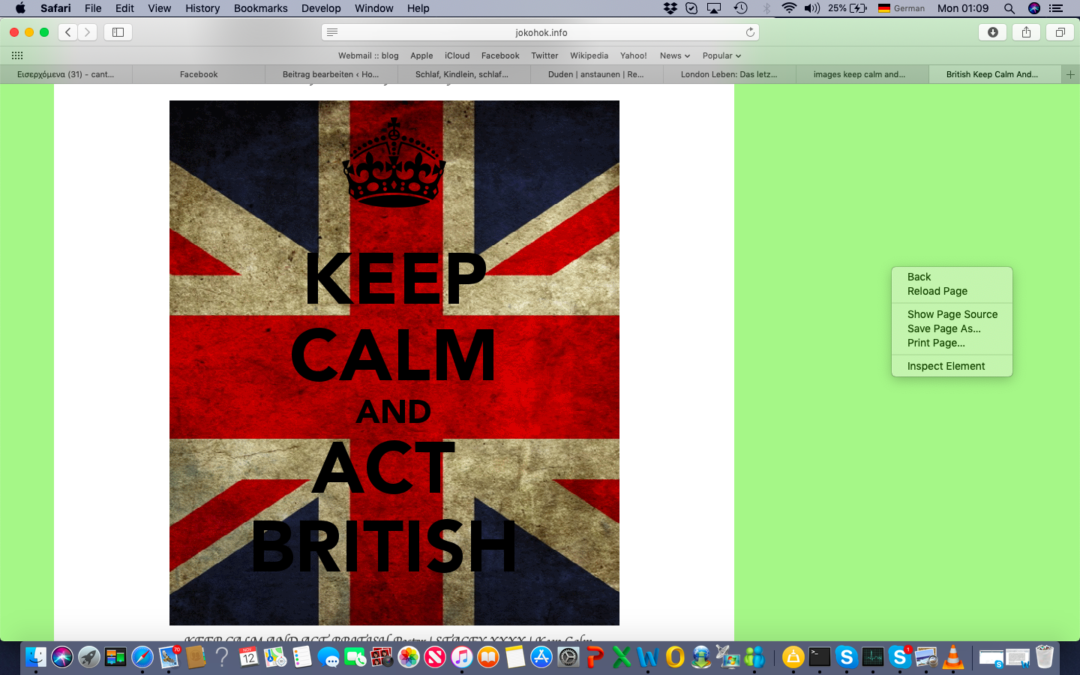
Task: Open the Yahoo! bookmark
Action: [633, 56]
